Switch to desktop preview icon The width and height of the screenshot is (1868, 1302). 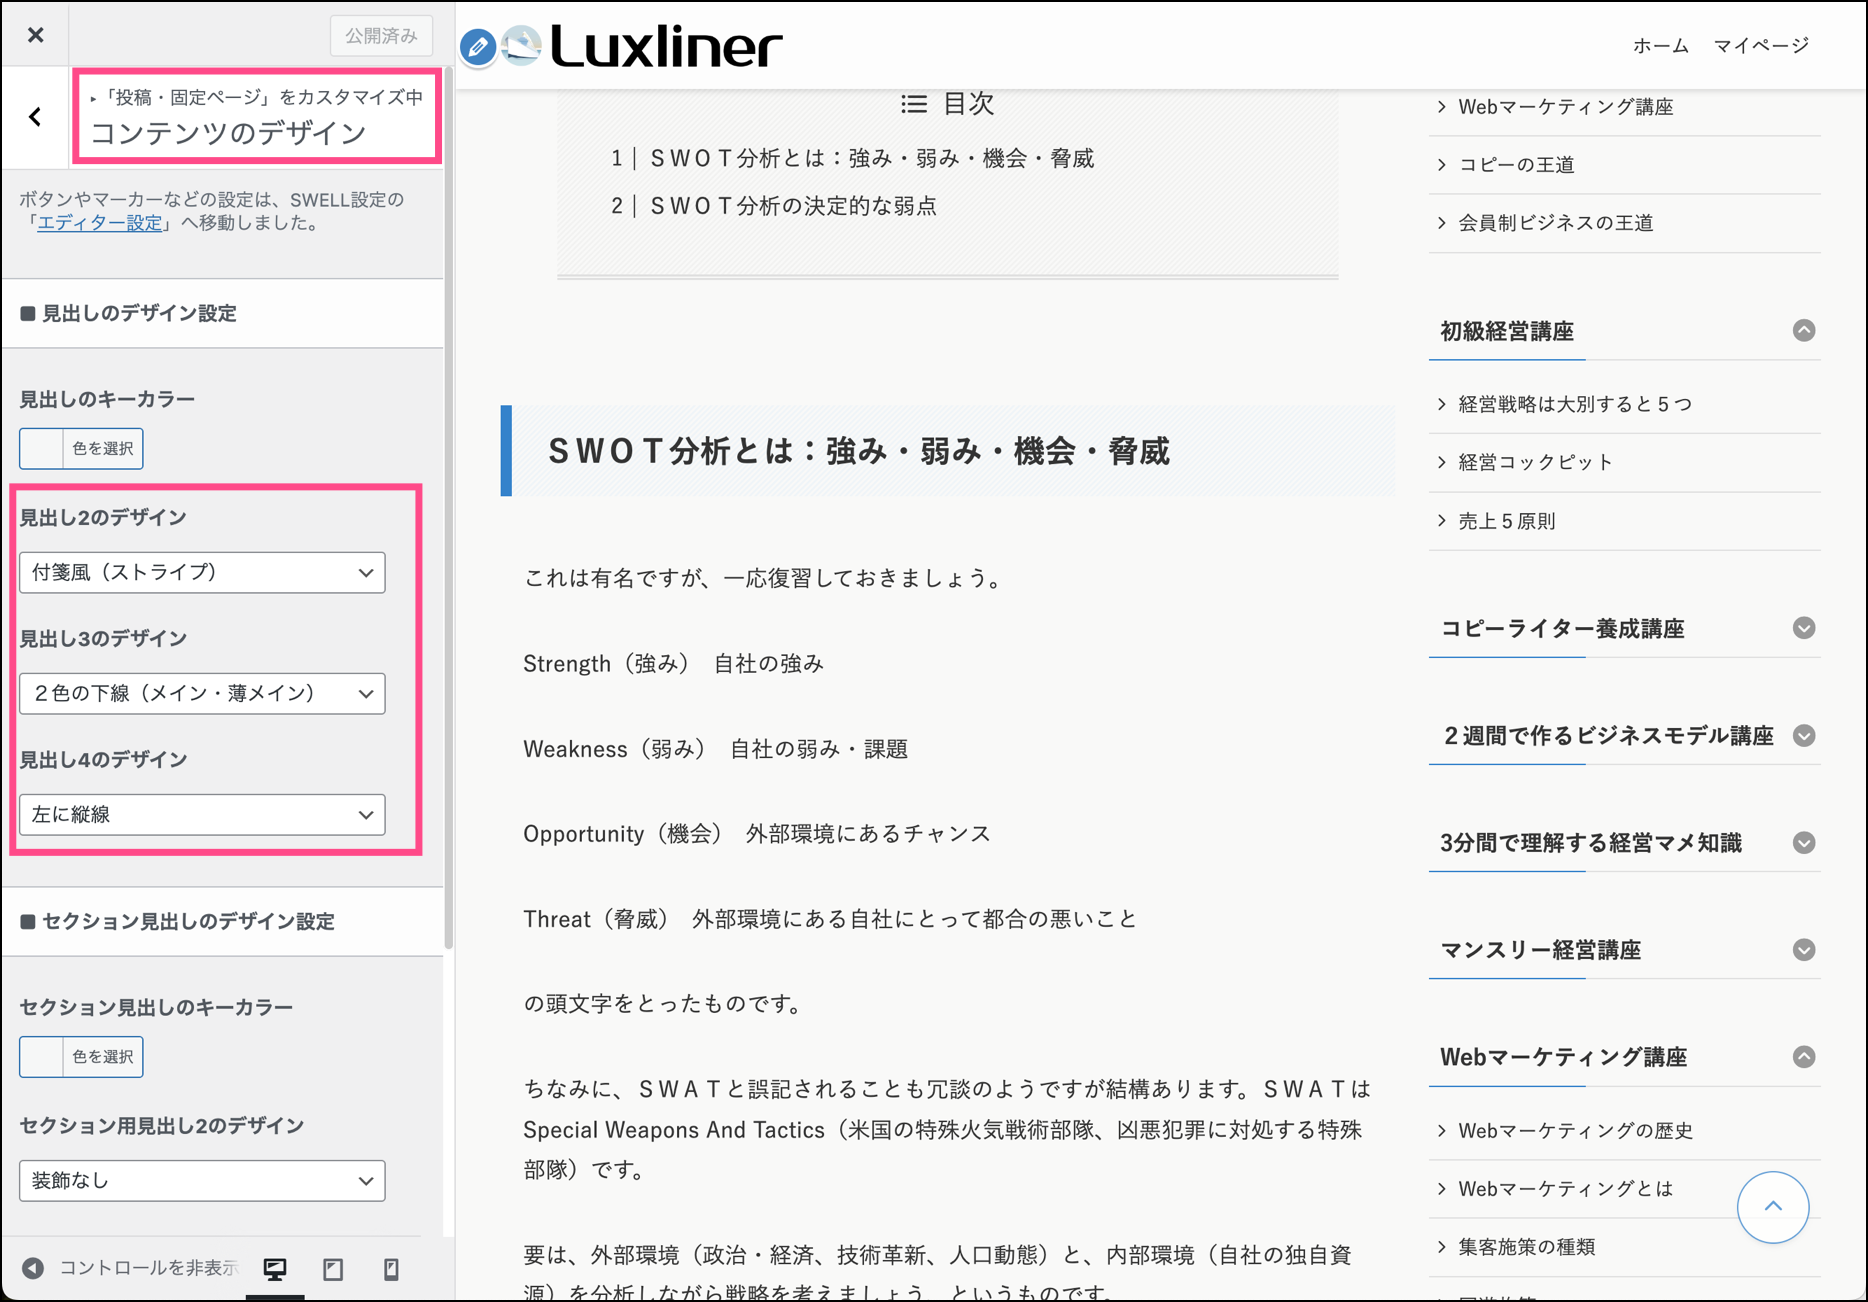275,1269
